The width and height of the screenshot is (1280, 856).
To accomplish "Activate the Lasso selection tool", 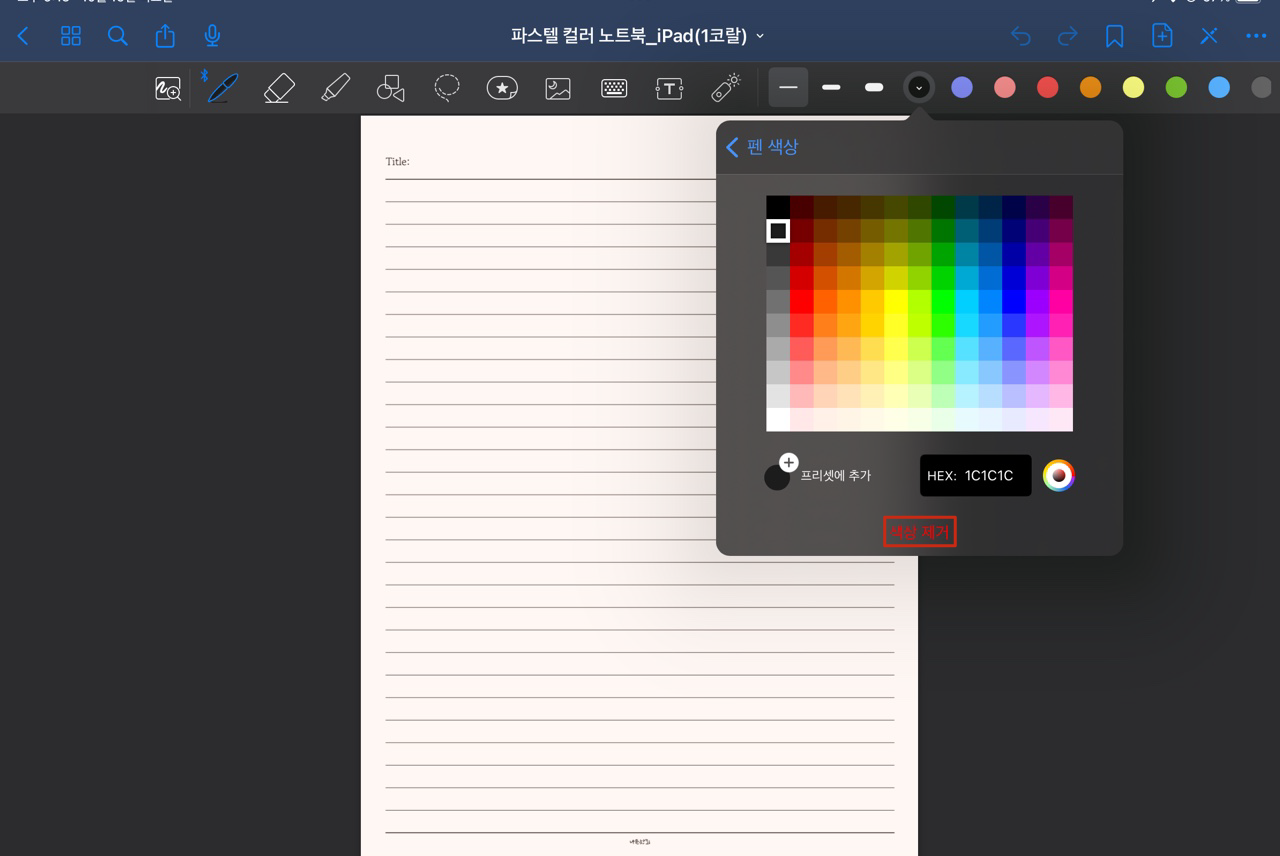I will pyautogui.click(x=446, y=88).
